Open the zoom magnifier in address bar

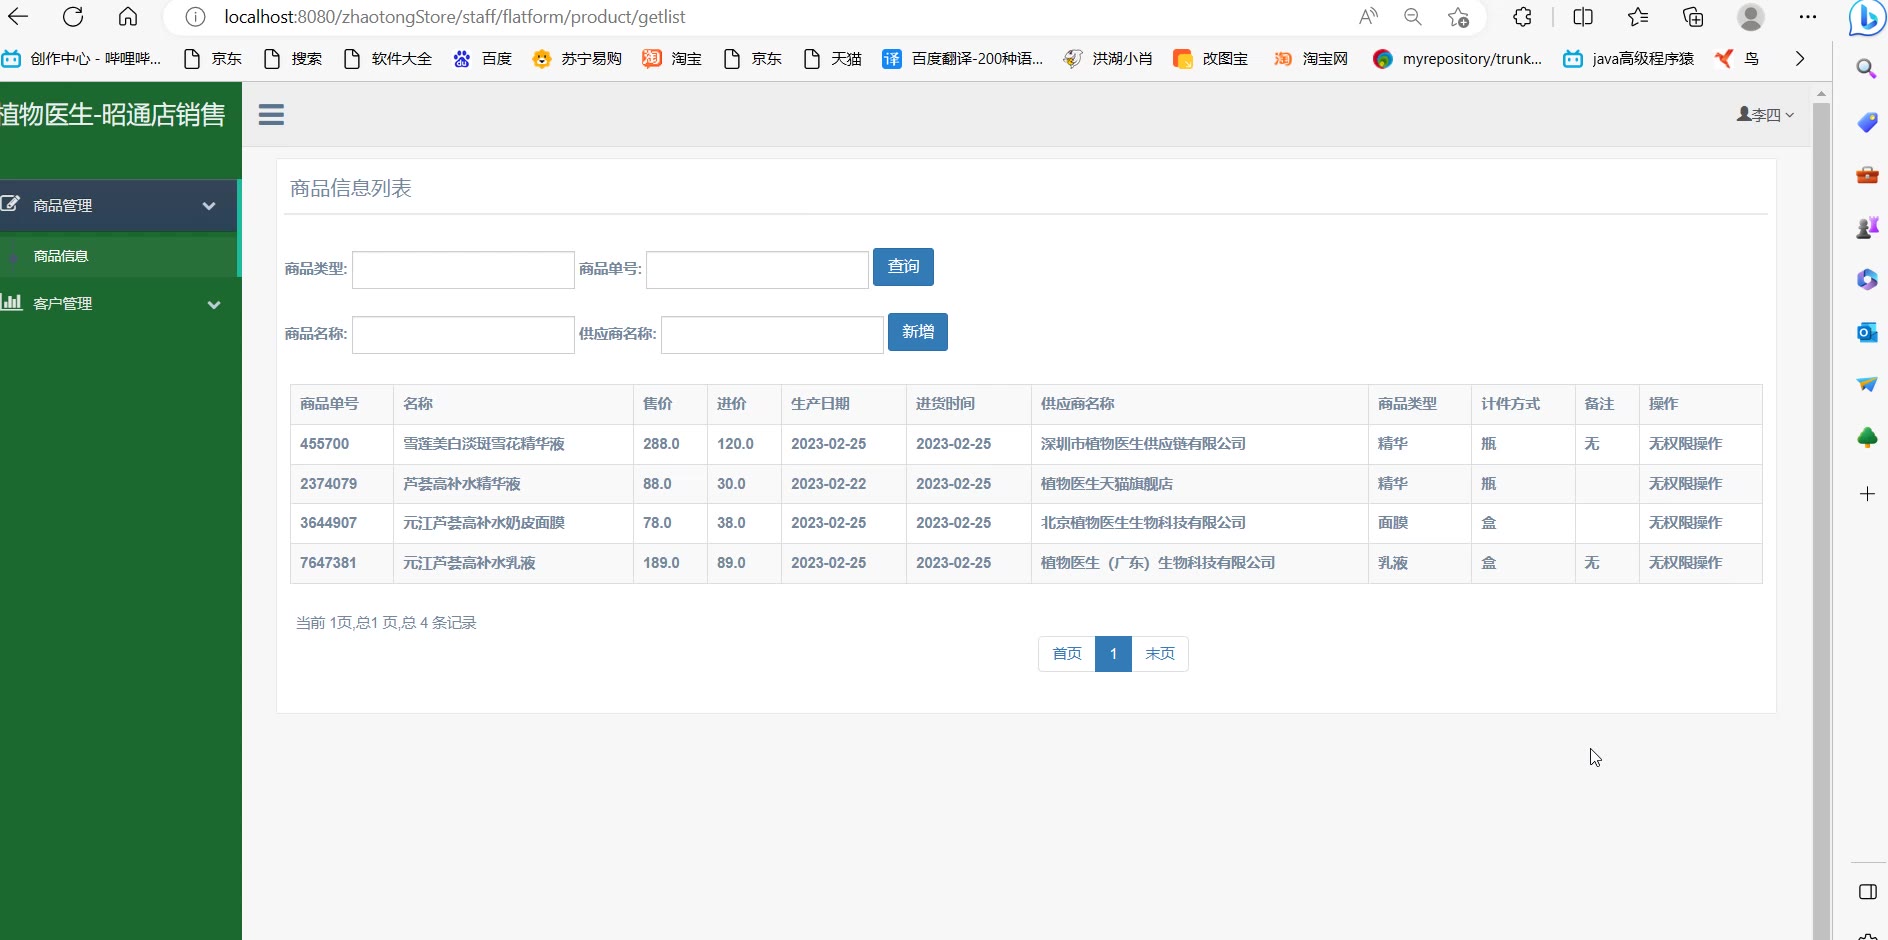[x=1413, y=17]
